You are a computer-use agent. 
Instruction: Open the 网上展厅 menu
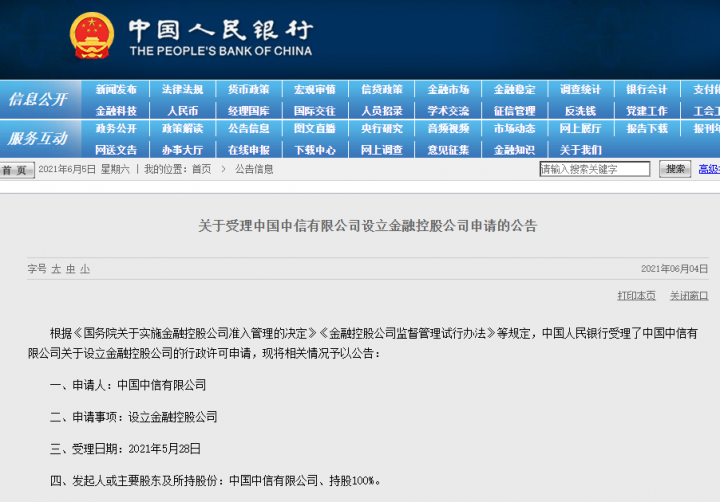tap(580, 129)
